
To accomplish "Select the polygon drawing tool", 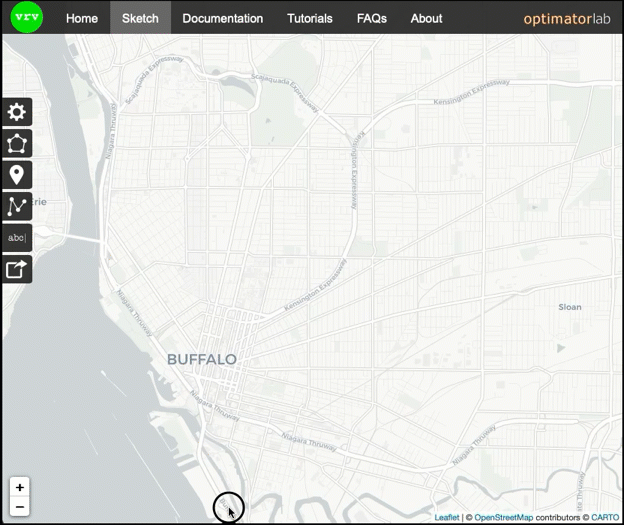I will pyautogui.click(x=17, y=143).
